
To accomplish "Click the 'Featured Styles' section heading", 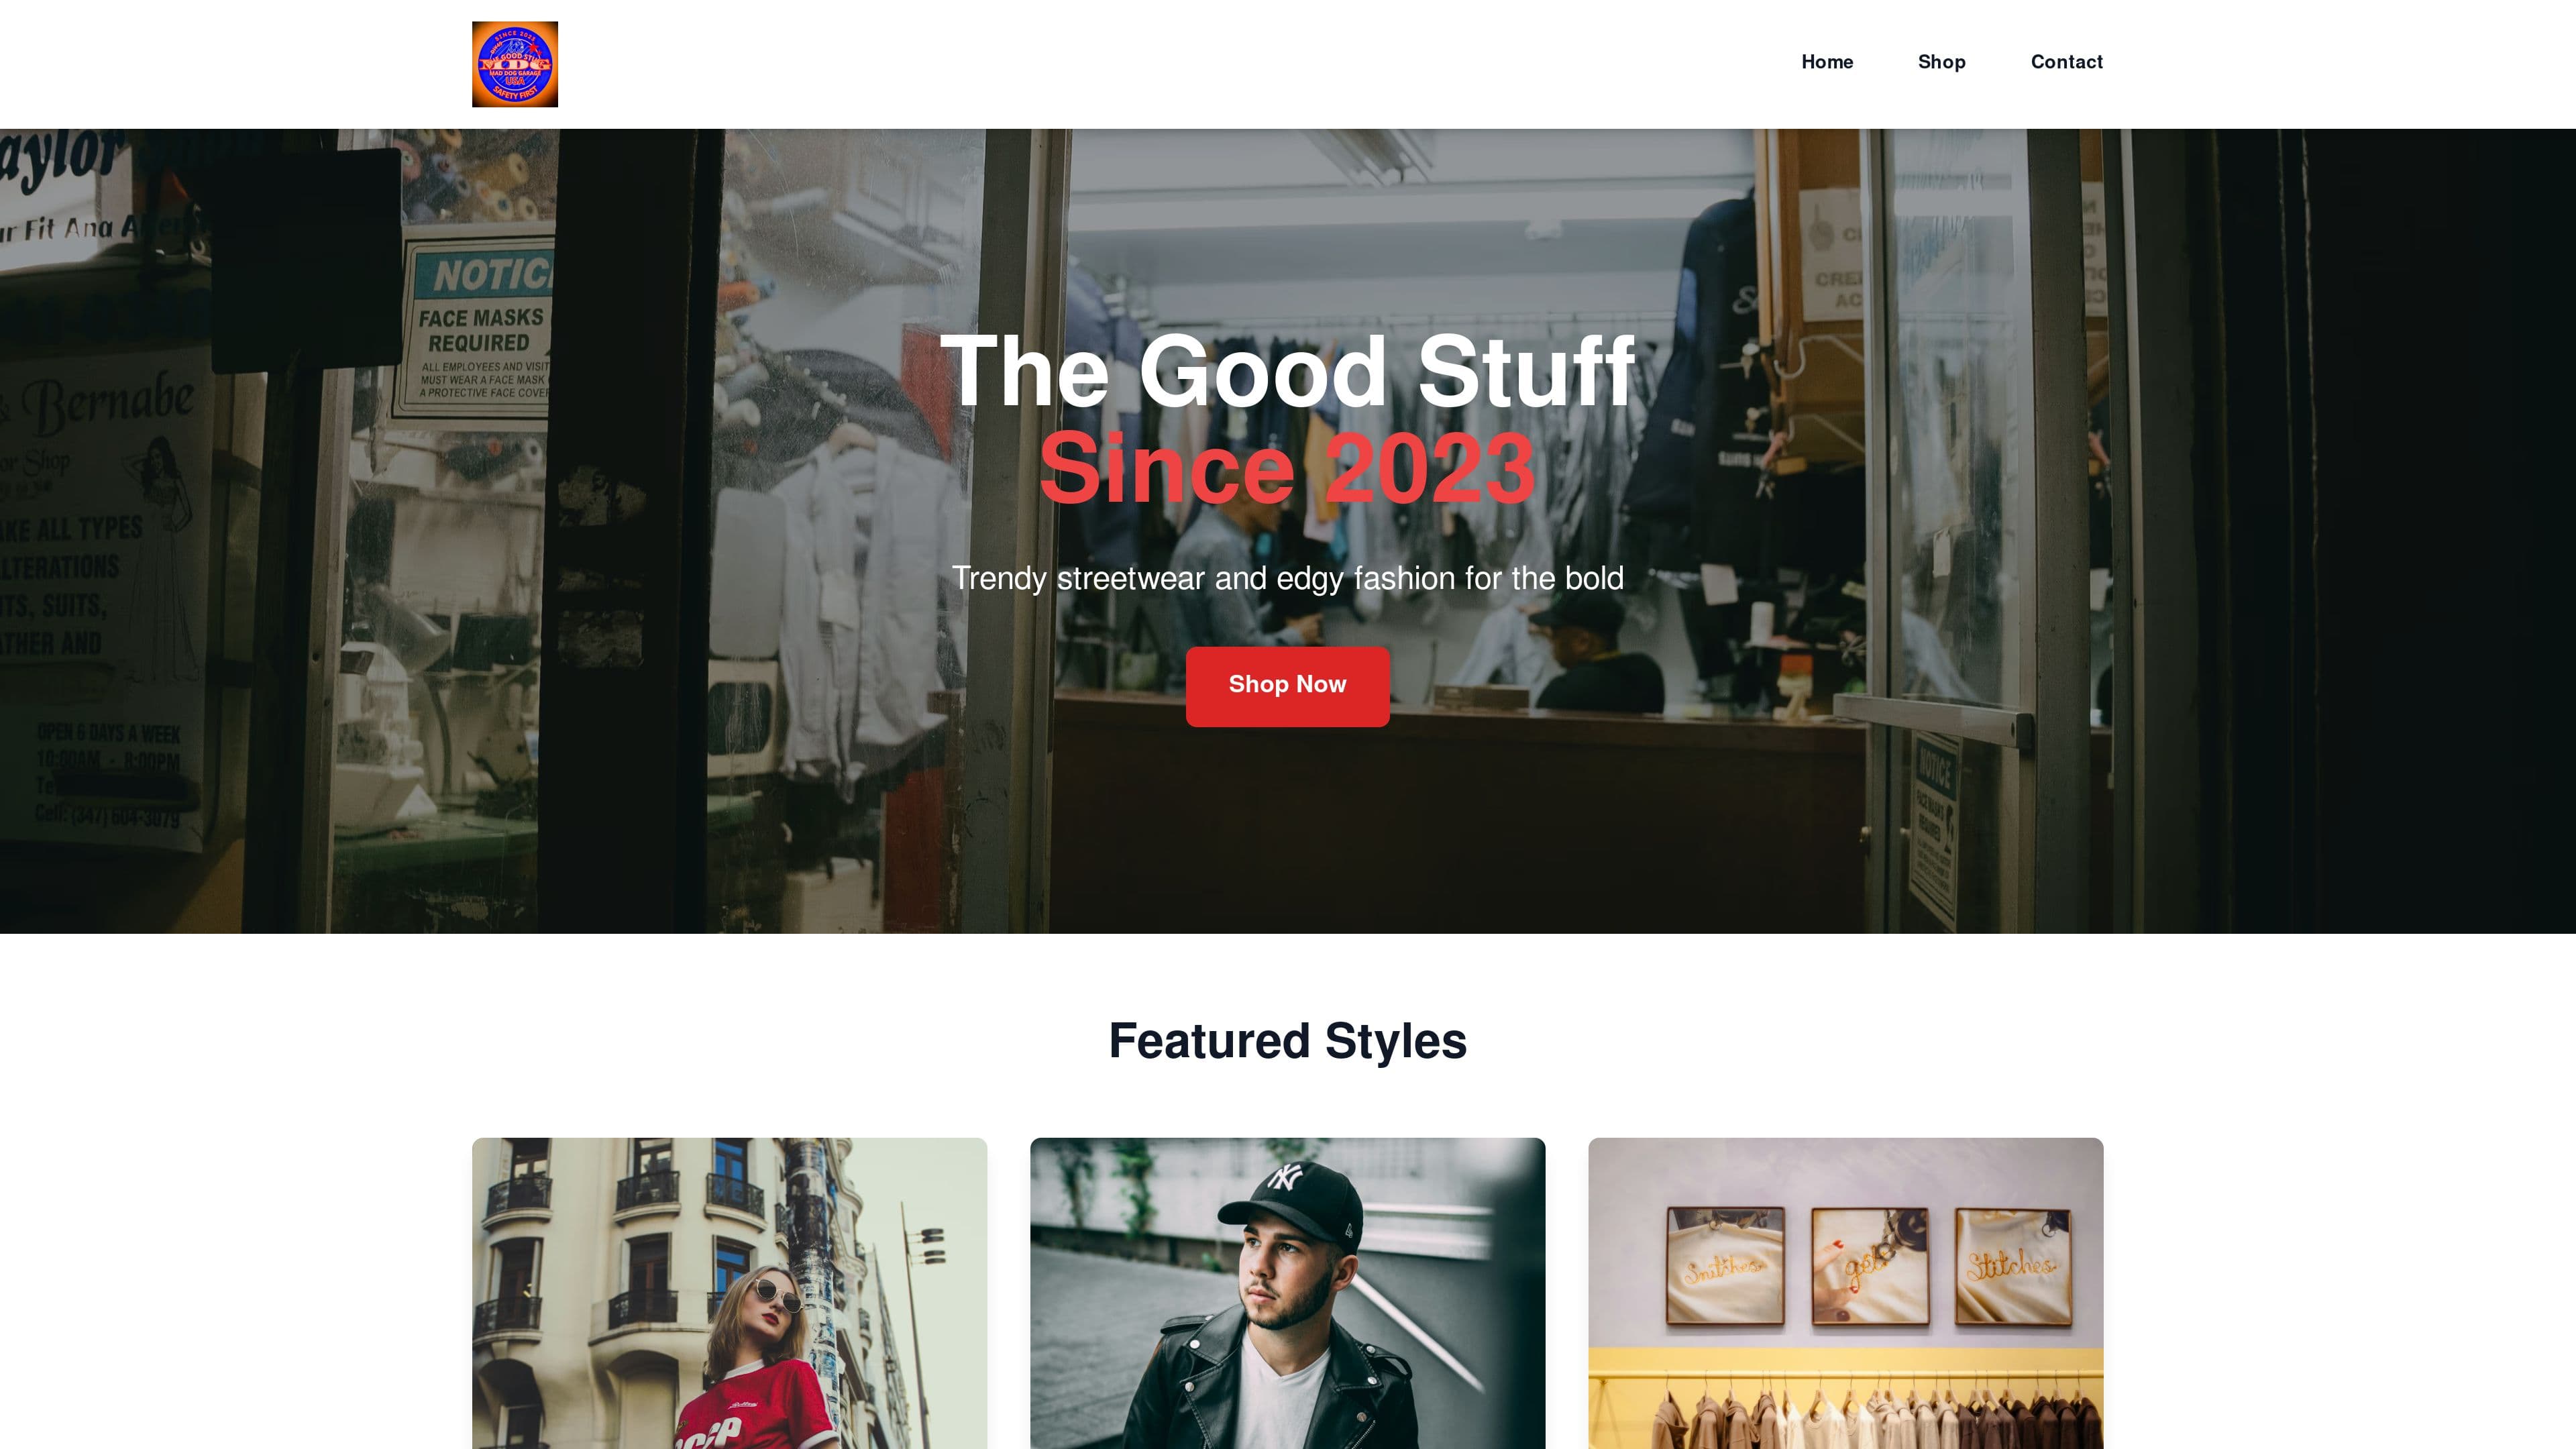I will pos(1287,1040).
